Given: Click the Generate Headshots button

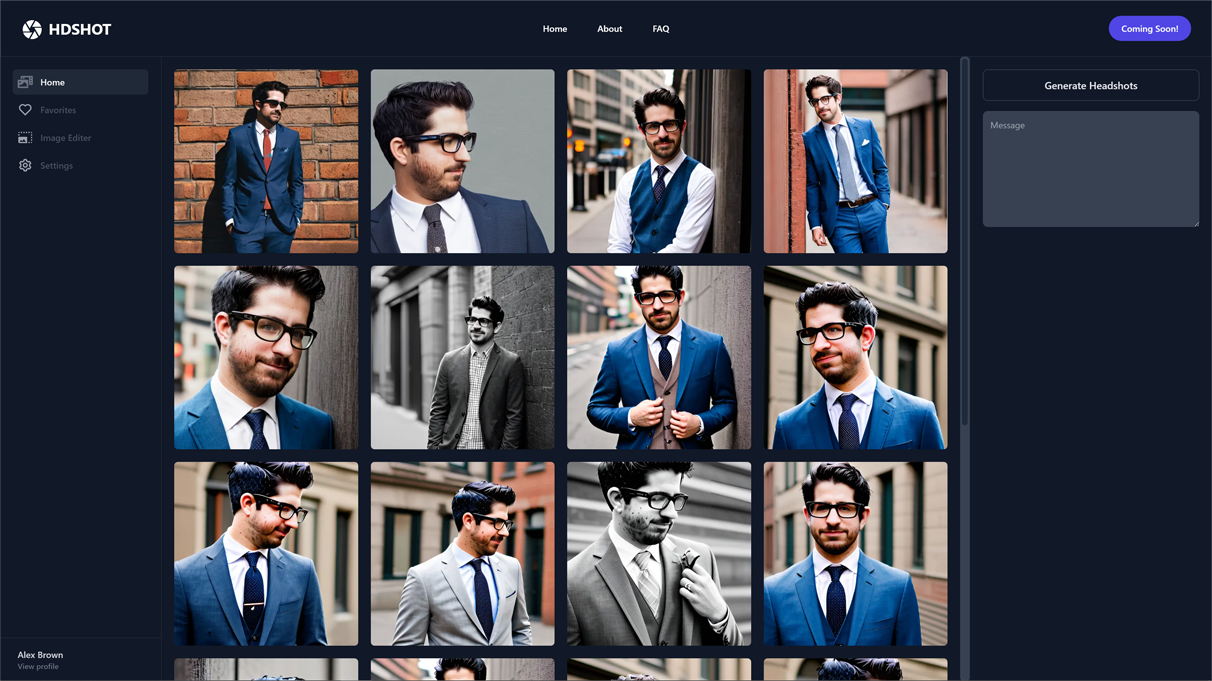Looking at the screenshot, I should click(1090, 86).
